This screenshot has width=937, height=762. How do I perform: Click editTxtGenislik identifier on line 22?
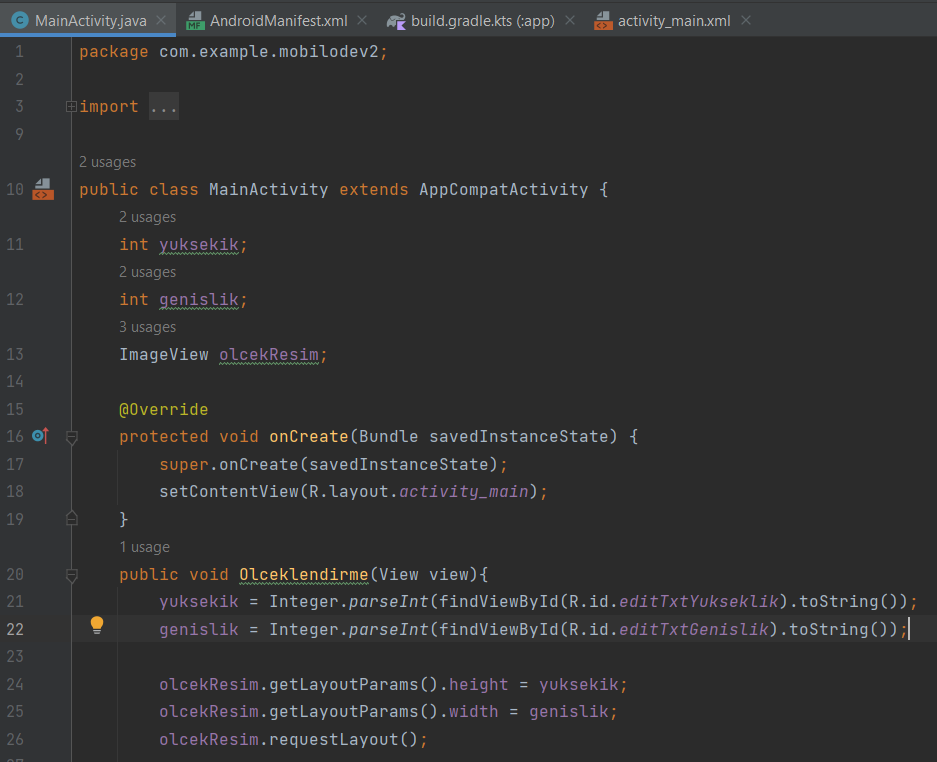pyautogui.click(x=694, y=629)
